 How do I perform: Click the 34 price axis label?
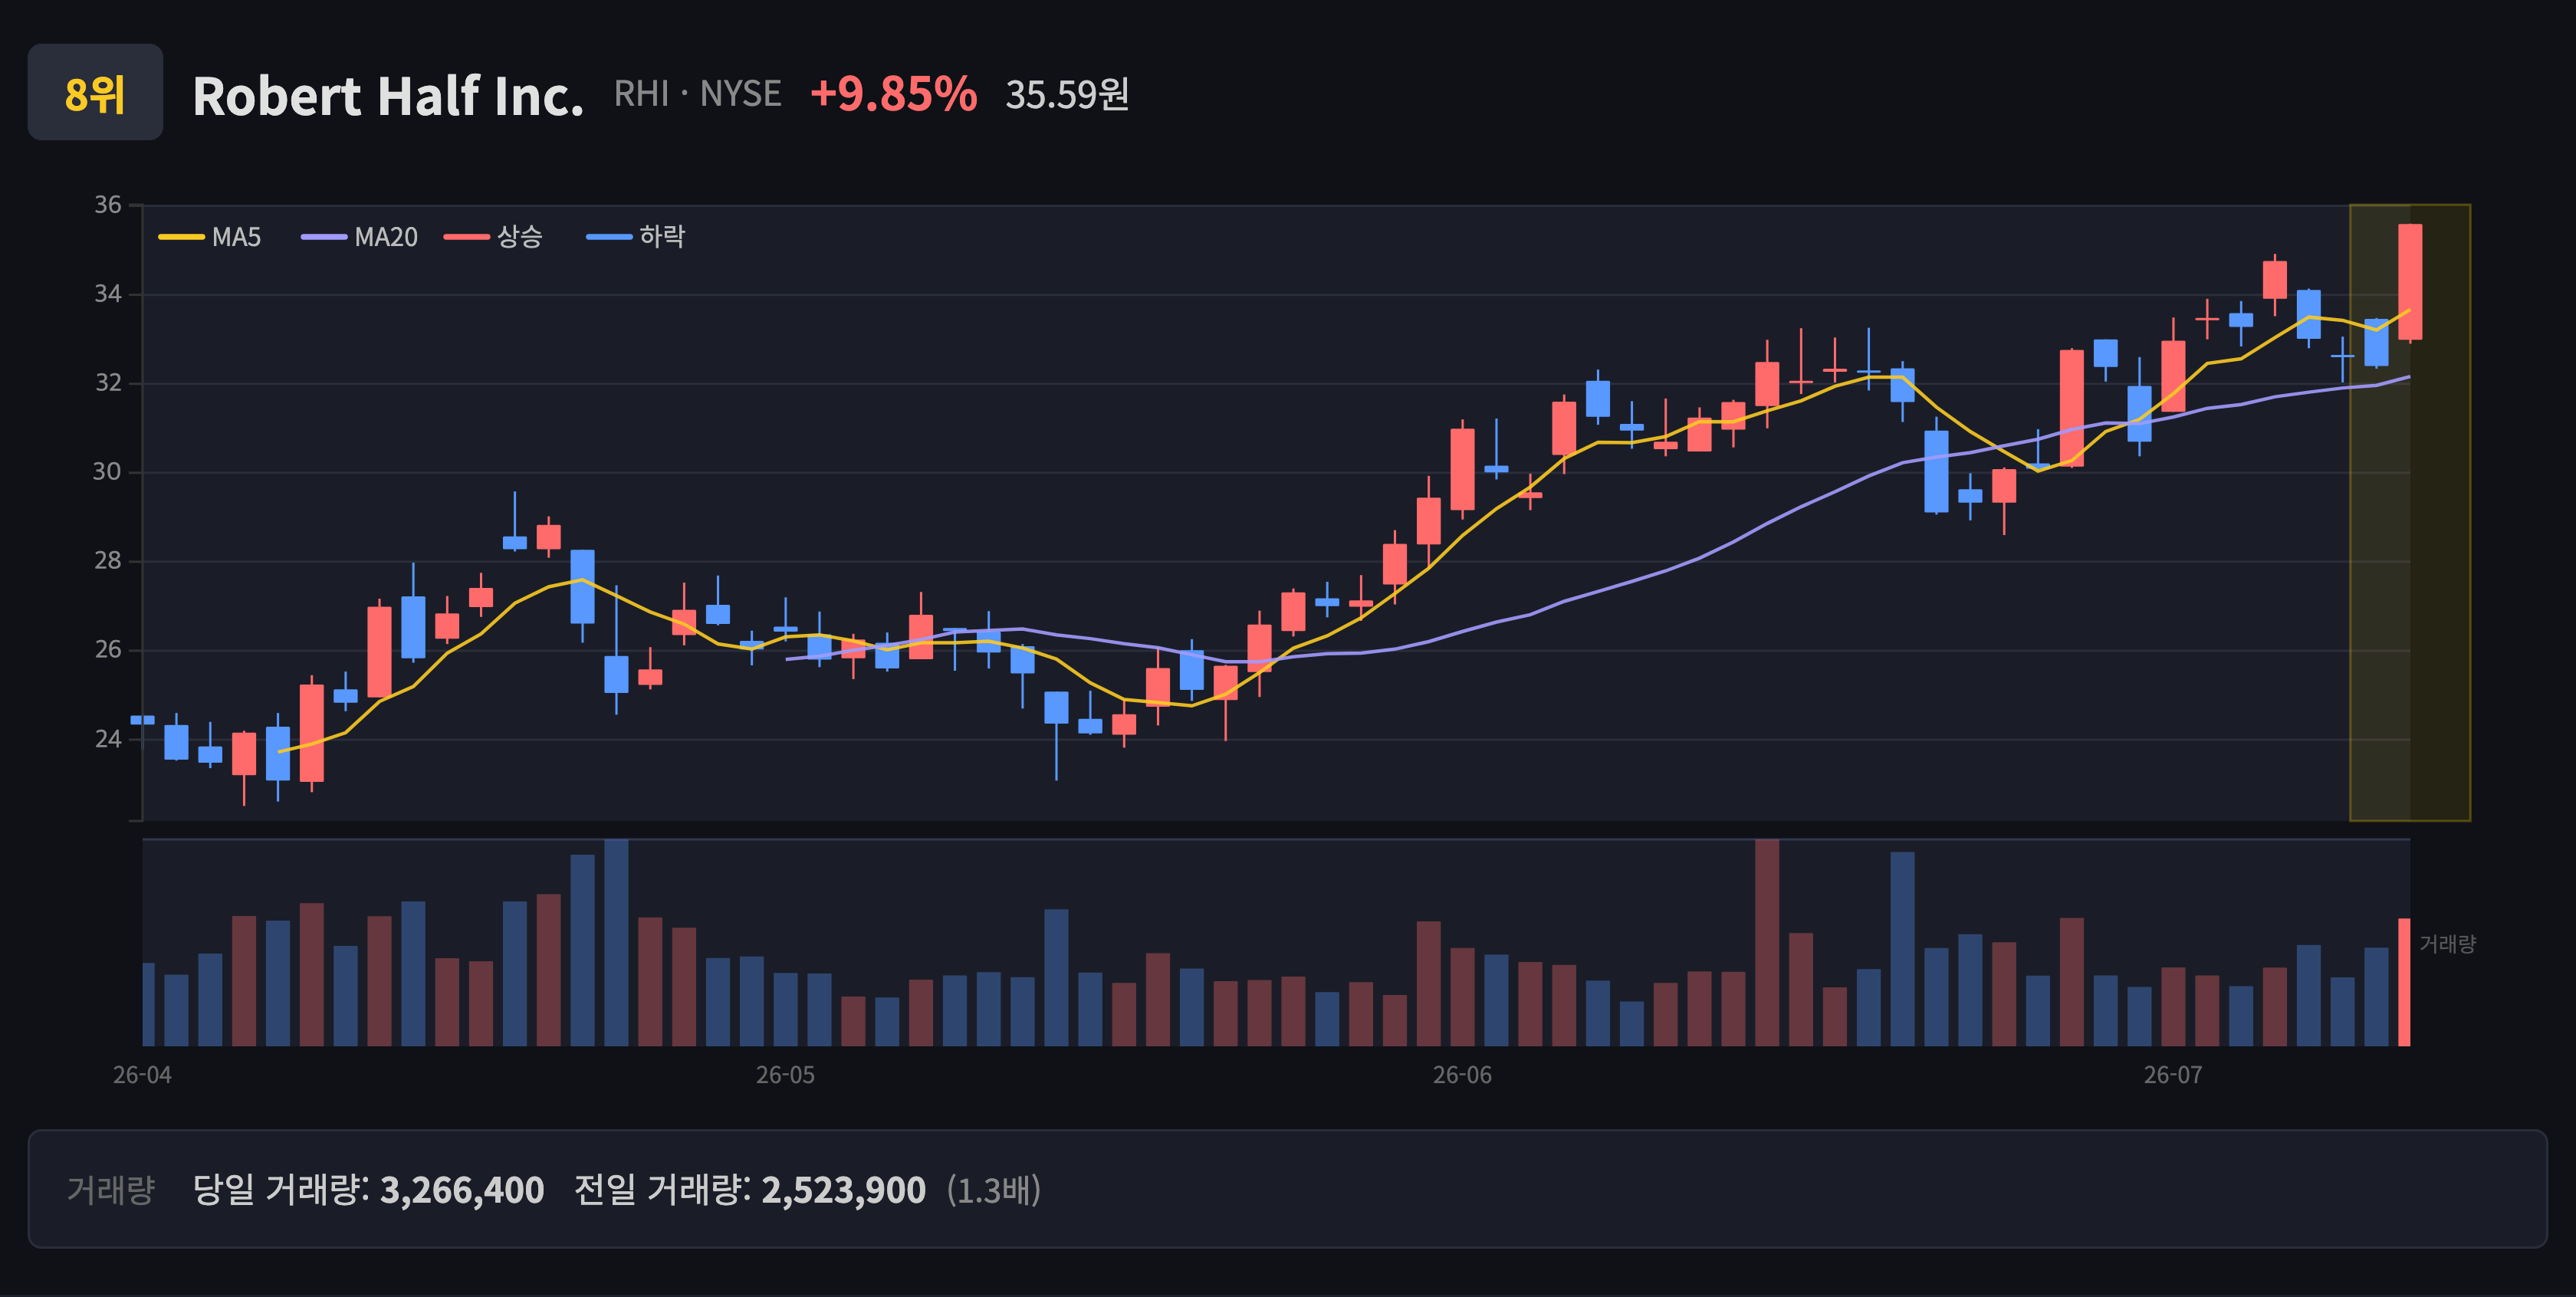pyautogui.click(x=108, y=294)
